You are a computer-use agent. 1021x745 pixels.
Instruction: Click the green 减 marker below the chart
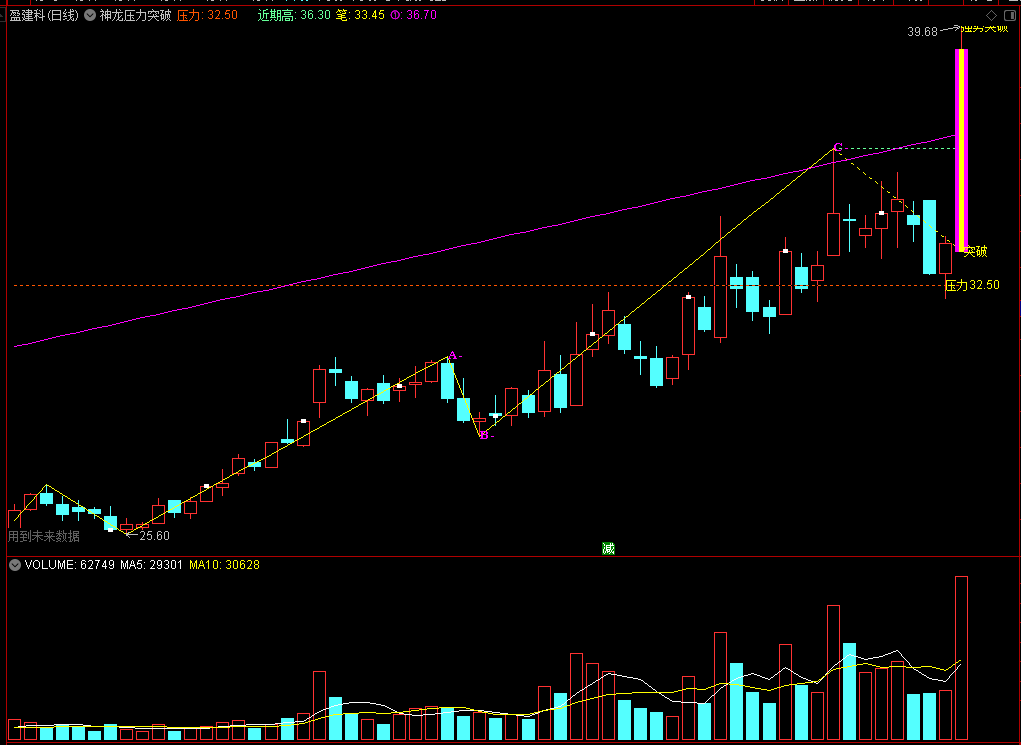click(x=608, y=548)
